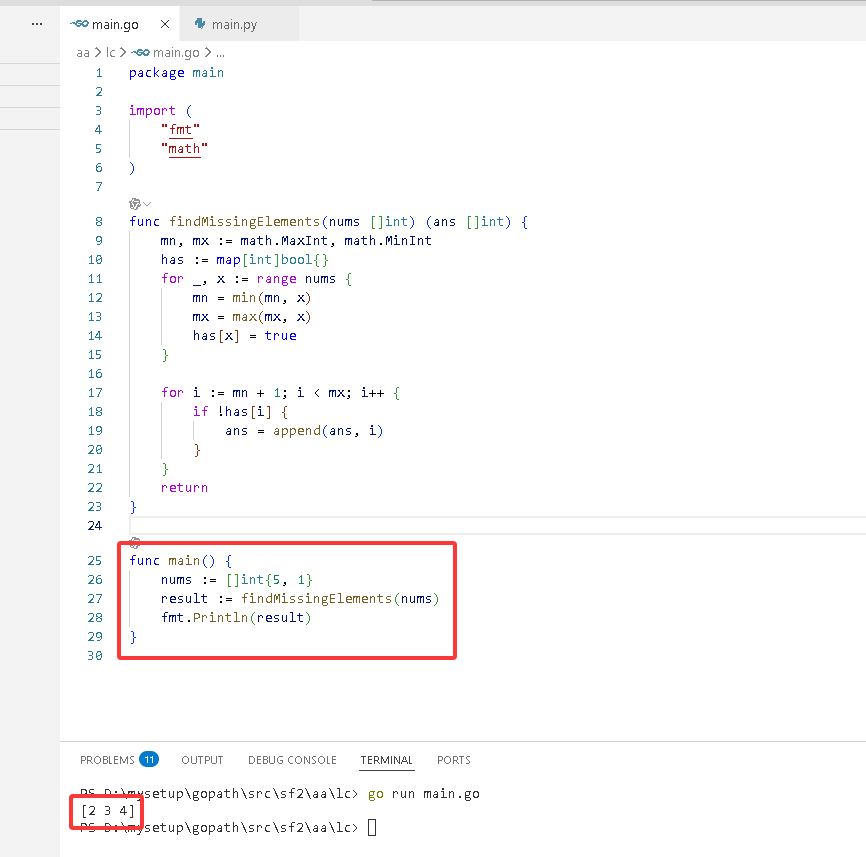866x857 pixels.
Task: Click 'min(mn, x)' call on line 12
Action: 272,298
